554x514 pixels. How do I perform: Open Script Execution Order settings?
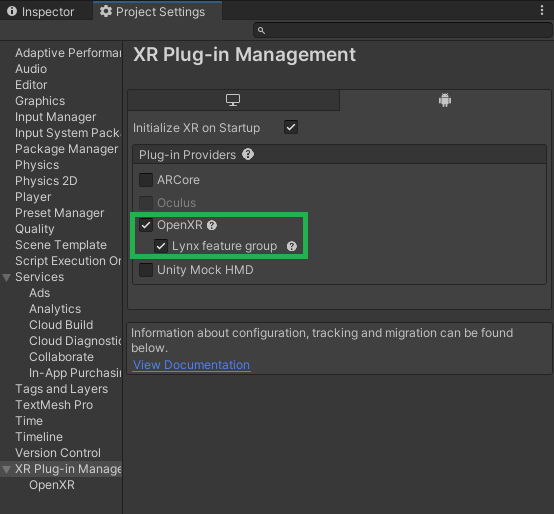click(x=68, y=261)
